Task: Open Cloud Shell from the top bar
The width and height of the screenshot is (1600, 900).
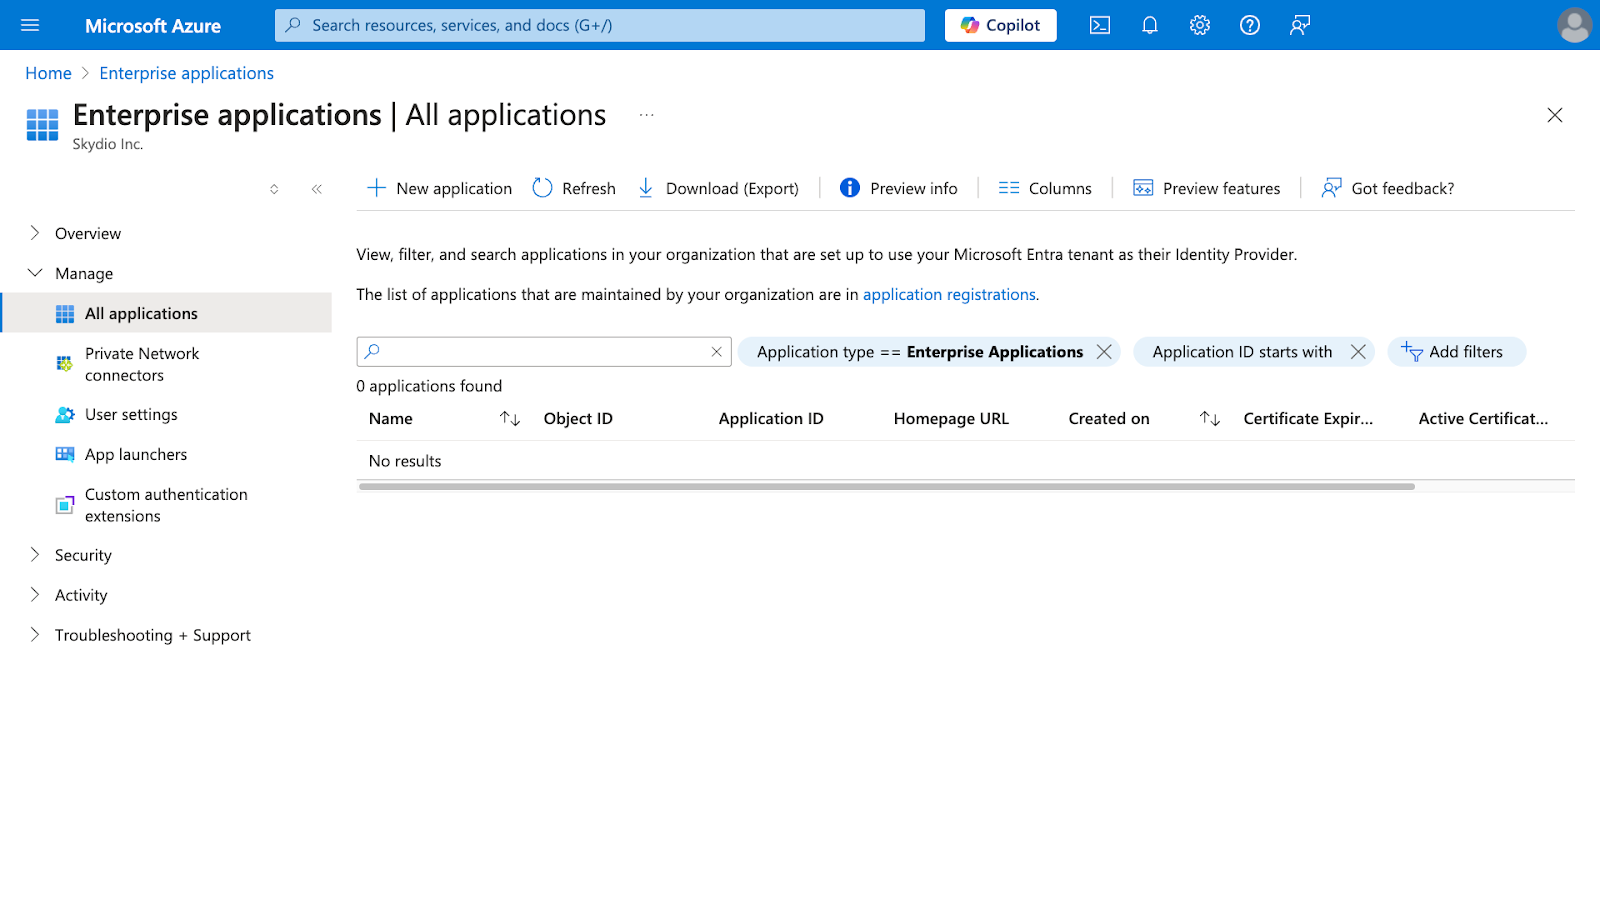Action: (x=1100, y=25)
